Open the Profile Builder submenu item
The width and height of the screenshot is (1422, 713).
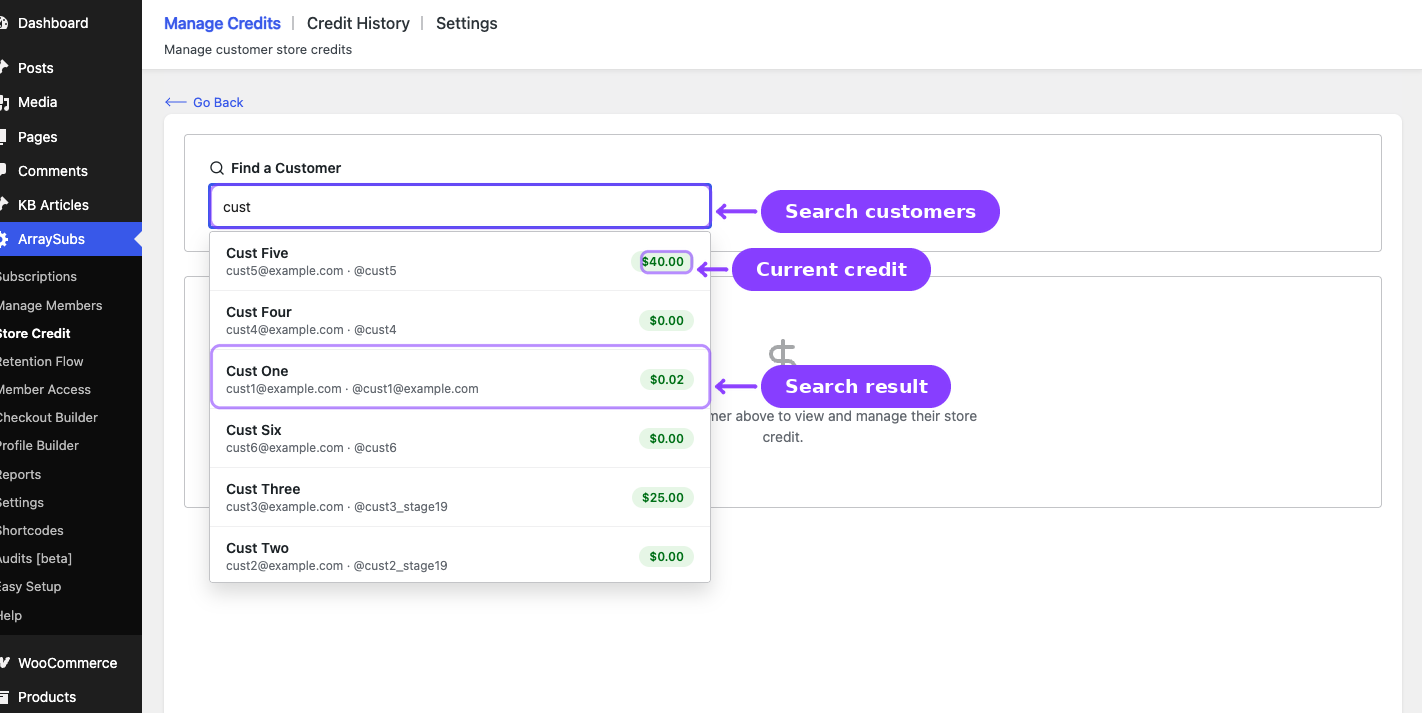pyautogui.click(x=38, y=445)
